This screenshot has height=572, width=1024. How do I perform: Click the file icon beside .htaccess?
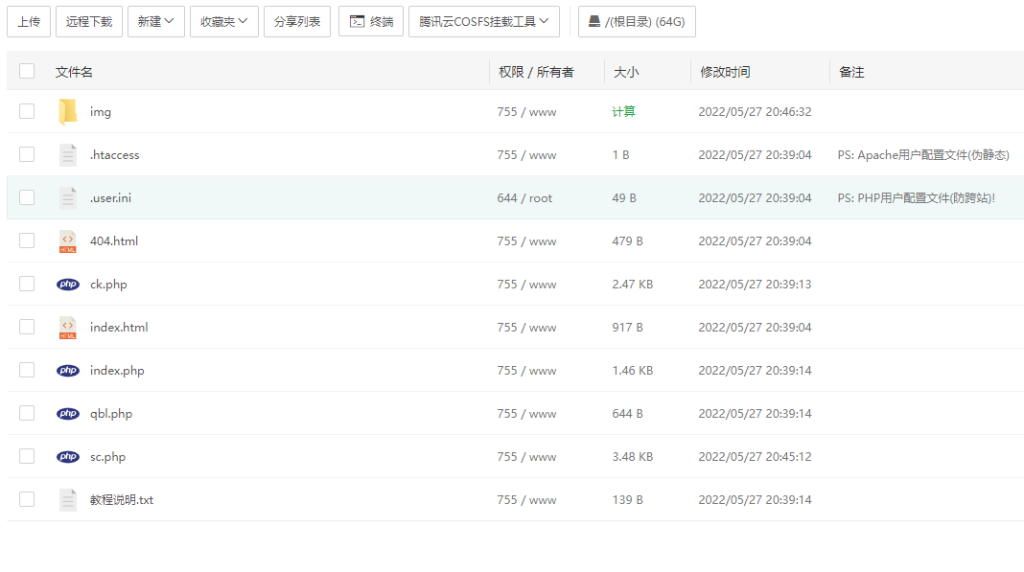(x=68, y=155)
